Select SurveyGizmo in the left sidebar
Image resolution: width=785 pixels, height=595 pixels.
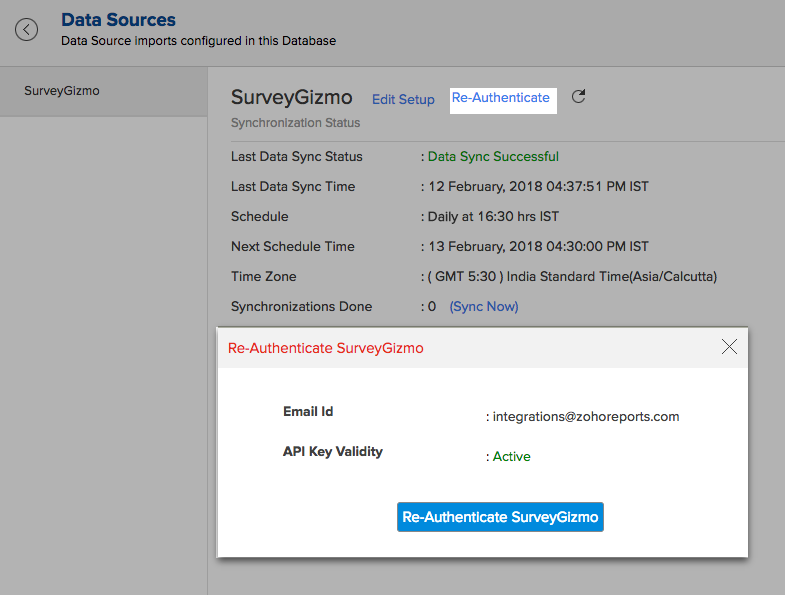coord(104,91)
